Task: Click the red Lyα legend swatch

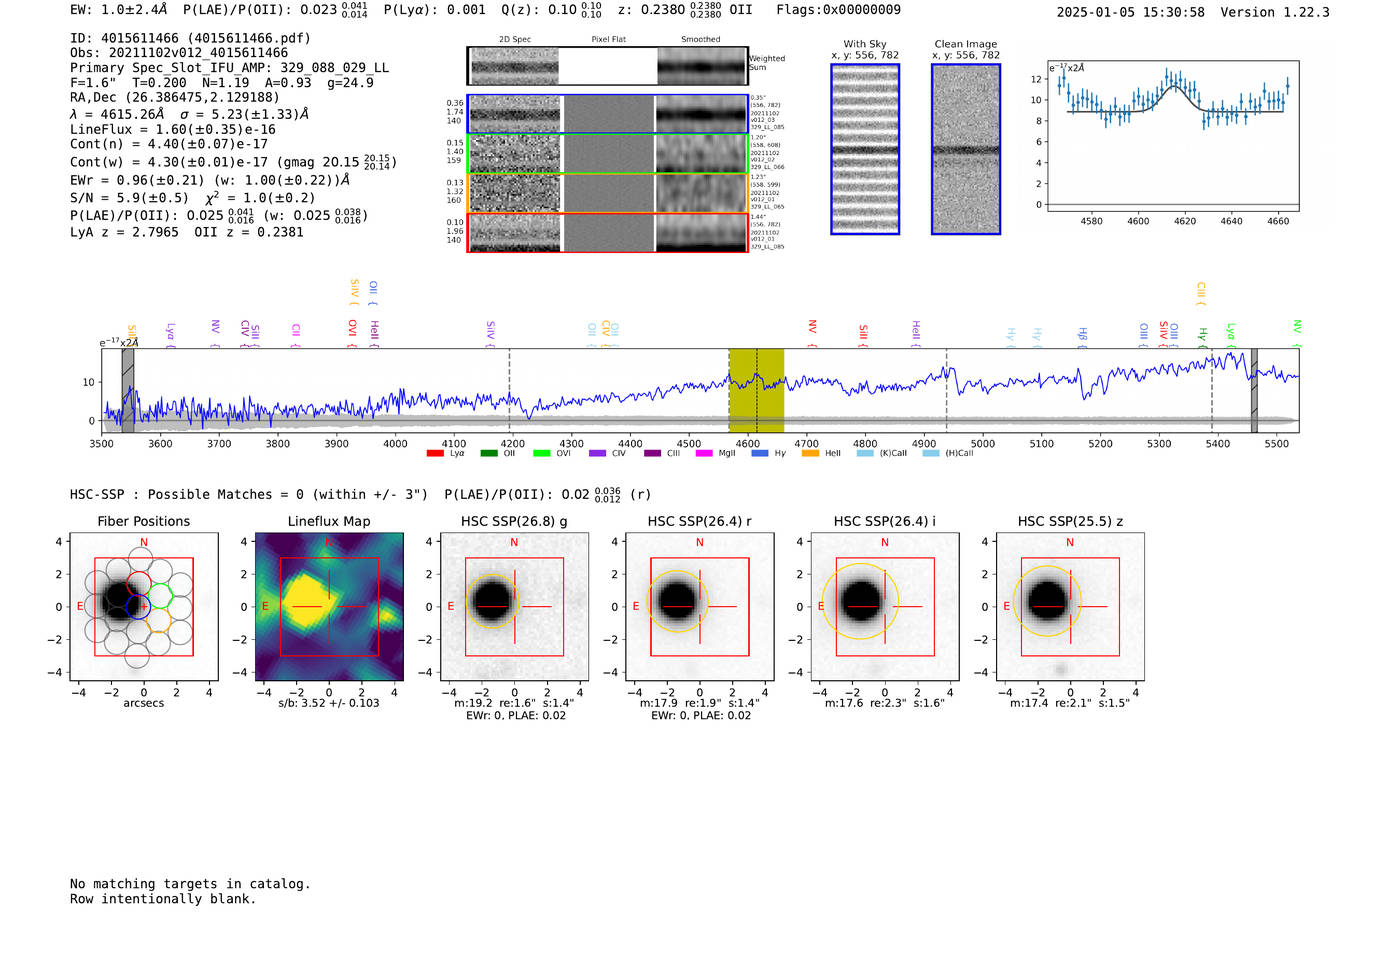Action: [435, 453]
